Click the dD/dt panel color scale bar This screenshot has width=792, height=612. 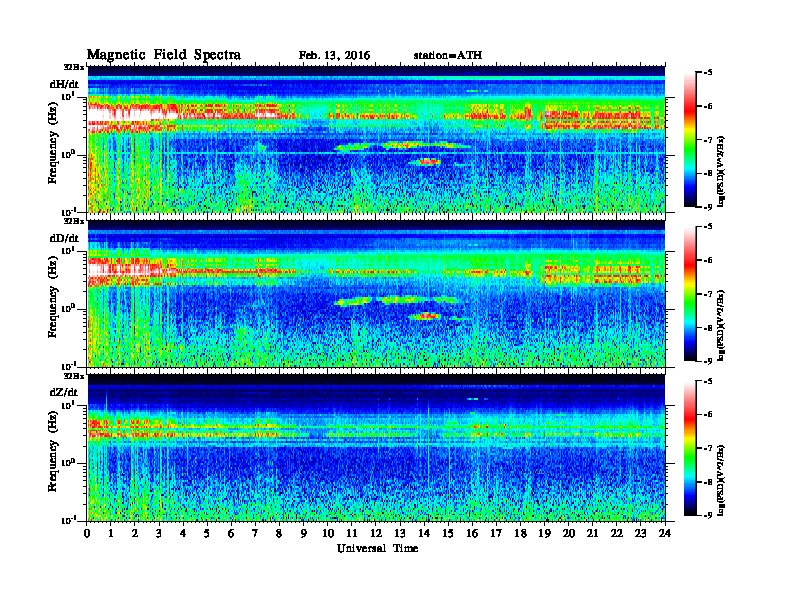[690, 294]
